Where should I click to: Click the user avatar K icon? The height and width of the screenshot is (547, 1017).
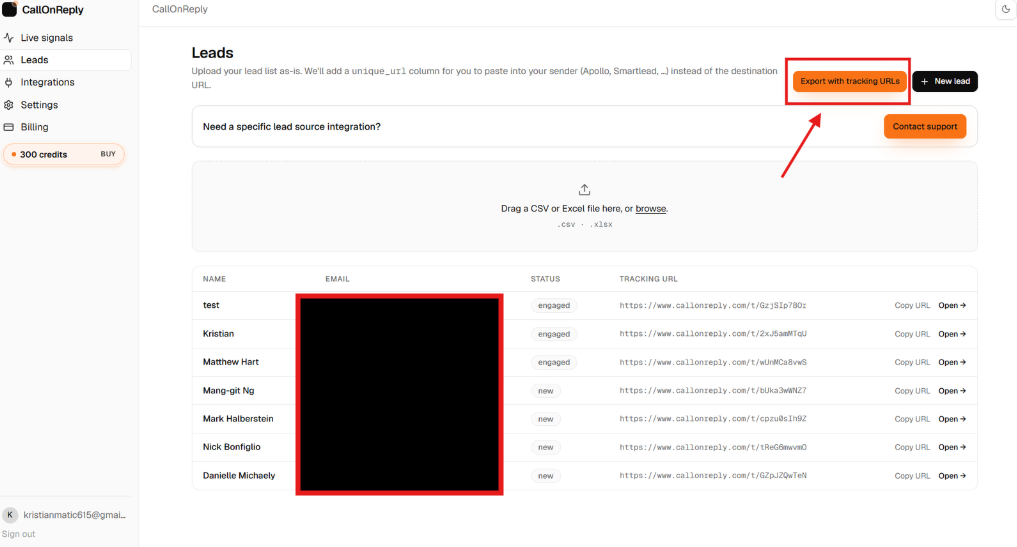[x=10, y=515]
